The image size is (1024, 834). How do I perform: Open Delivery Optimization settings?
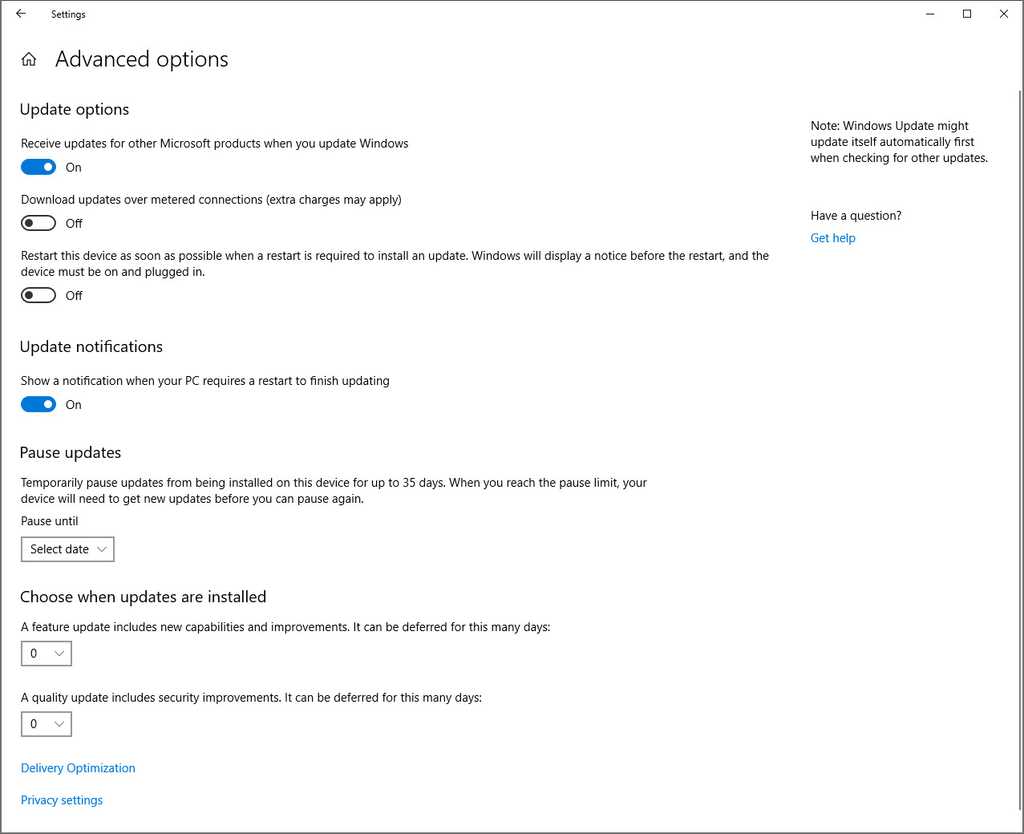point(77,768)
